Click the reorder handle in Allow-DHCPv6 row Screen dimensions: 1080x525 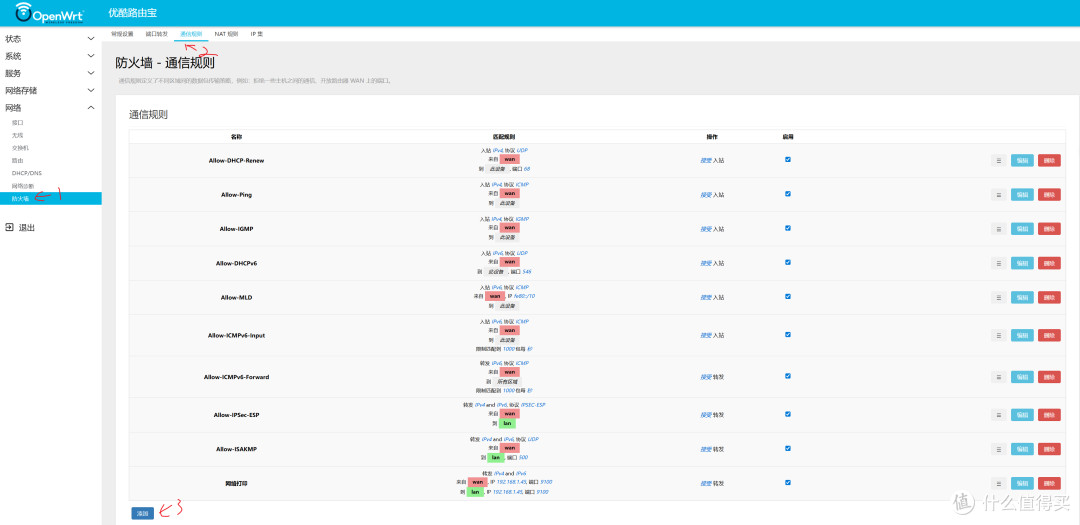998,263
